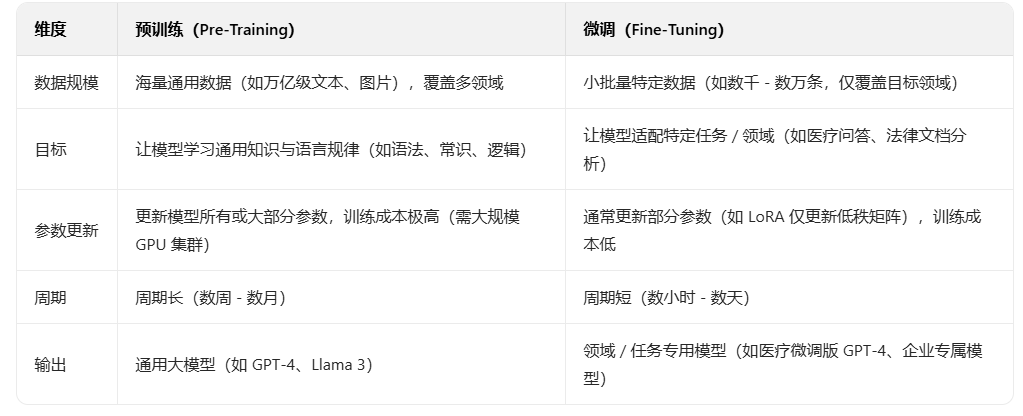Click the 微调 (Fine-Tuning) column header

[x=653, y=30]
